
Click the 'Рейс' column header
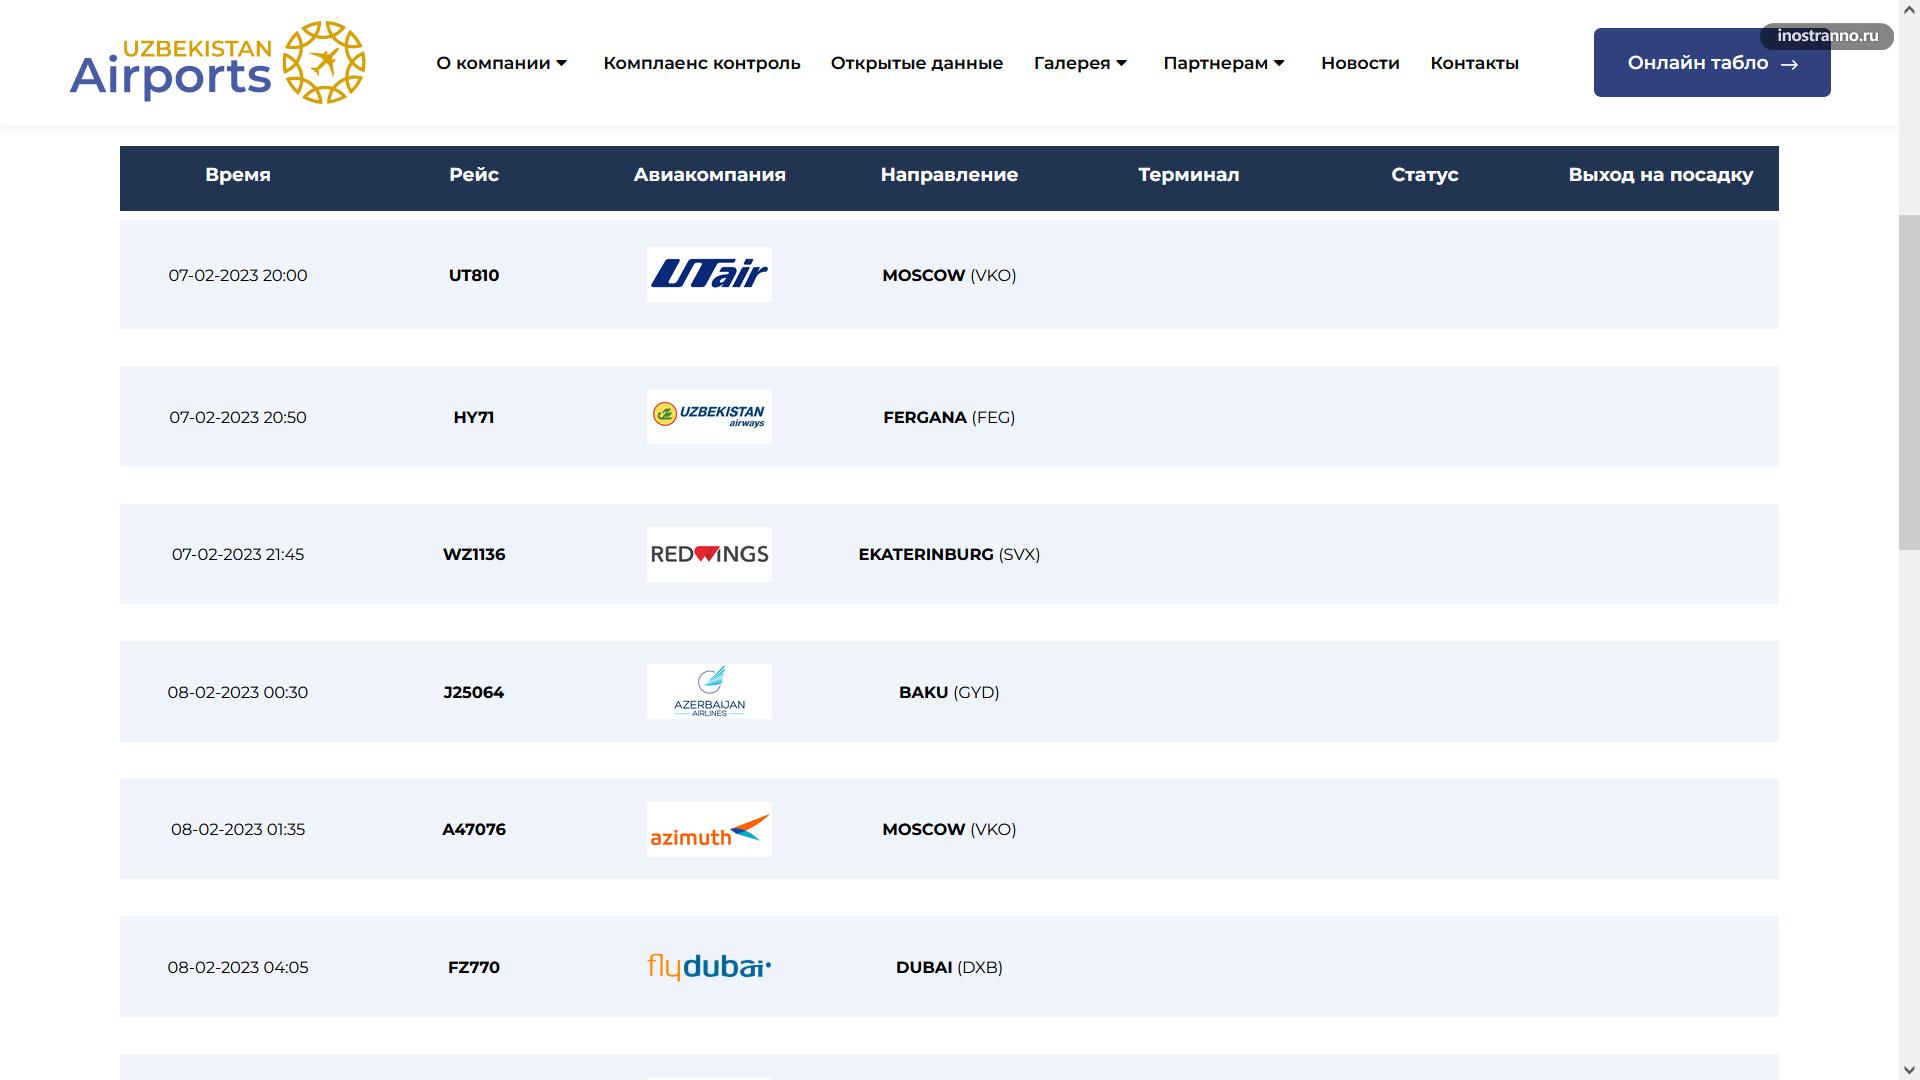pyautogui.click(x=474, y=175)
